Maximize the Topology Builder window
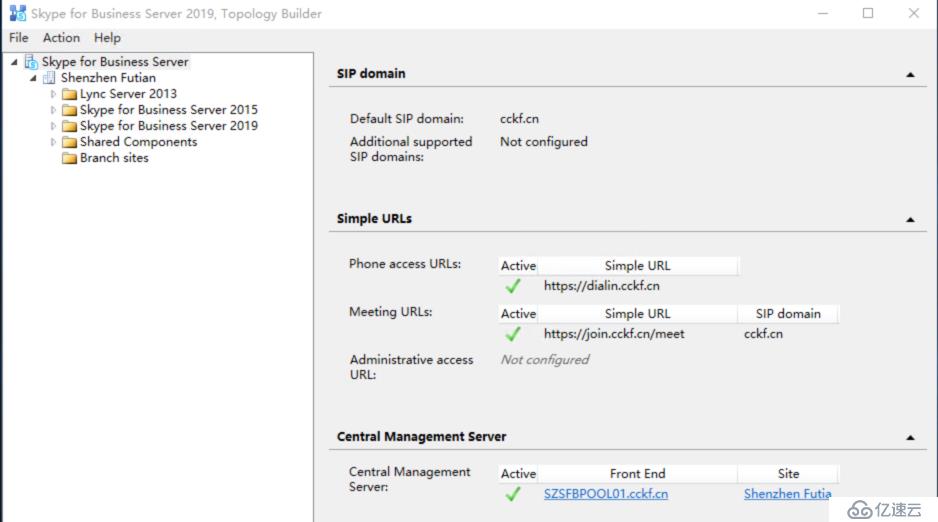The image size is (938, 522). click(x=868, y=13)
